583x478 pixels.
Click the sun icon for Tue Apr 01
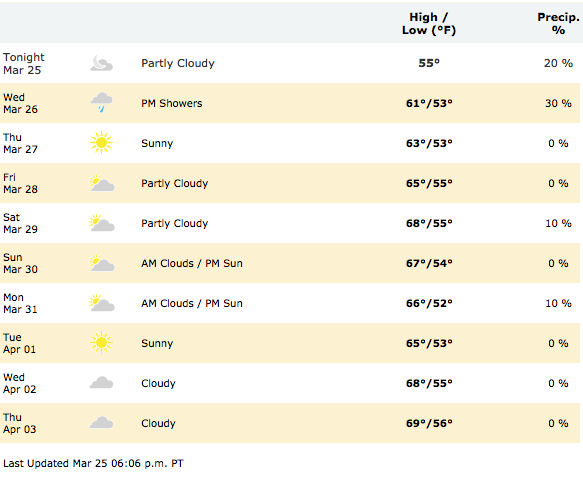click(101, 342)
